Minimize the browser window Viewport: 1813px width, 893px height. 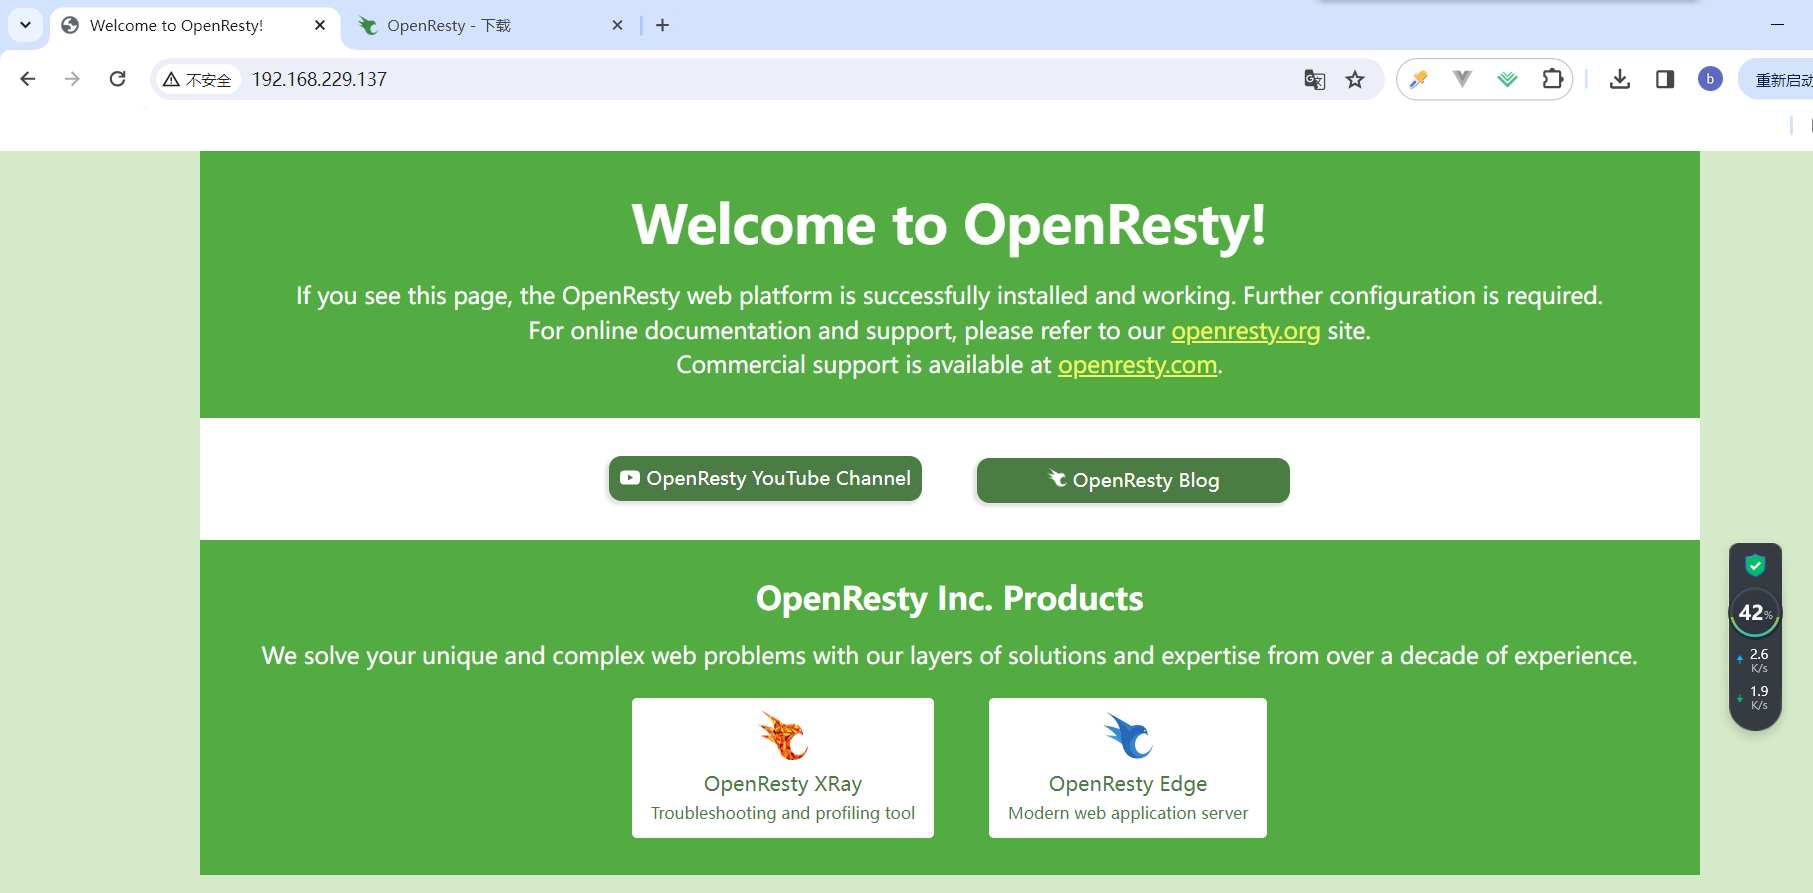click(x=1777, y=25)
